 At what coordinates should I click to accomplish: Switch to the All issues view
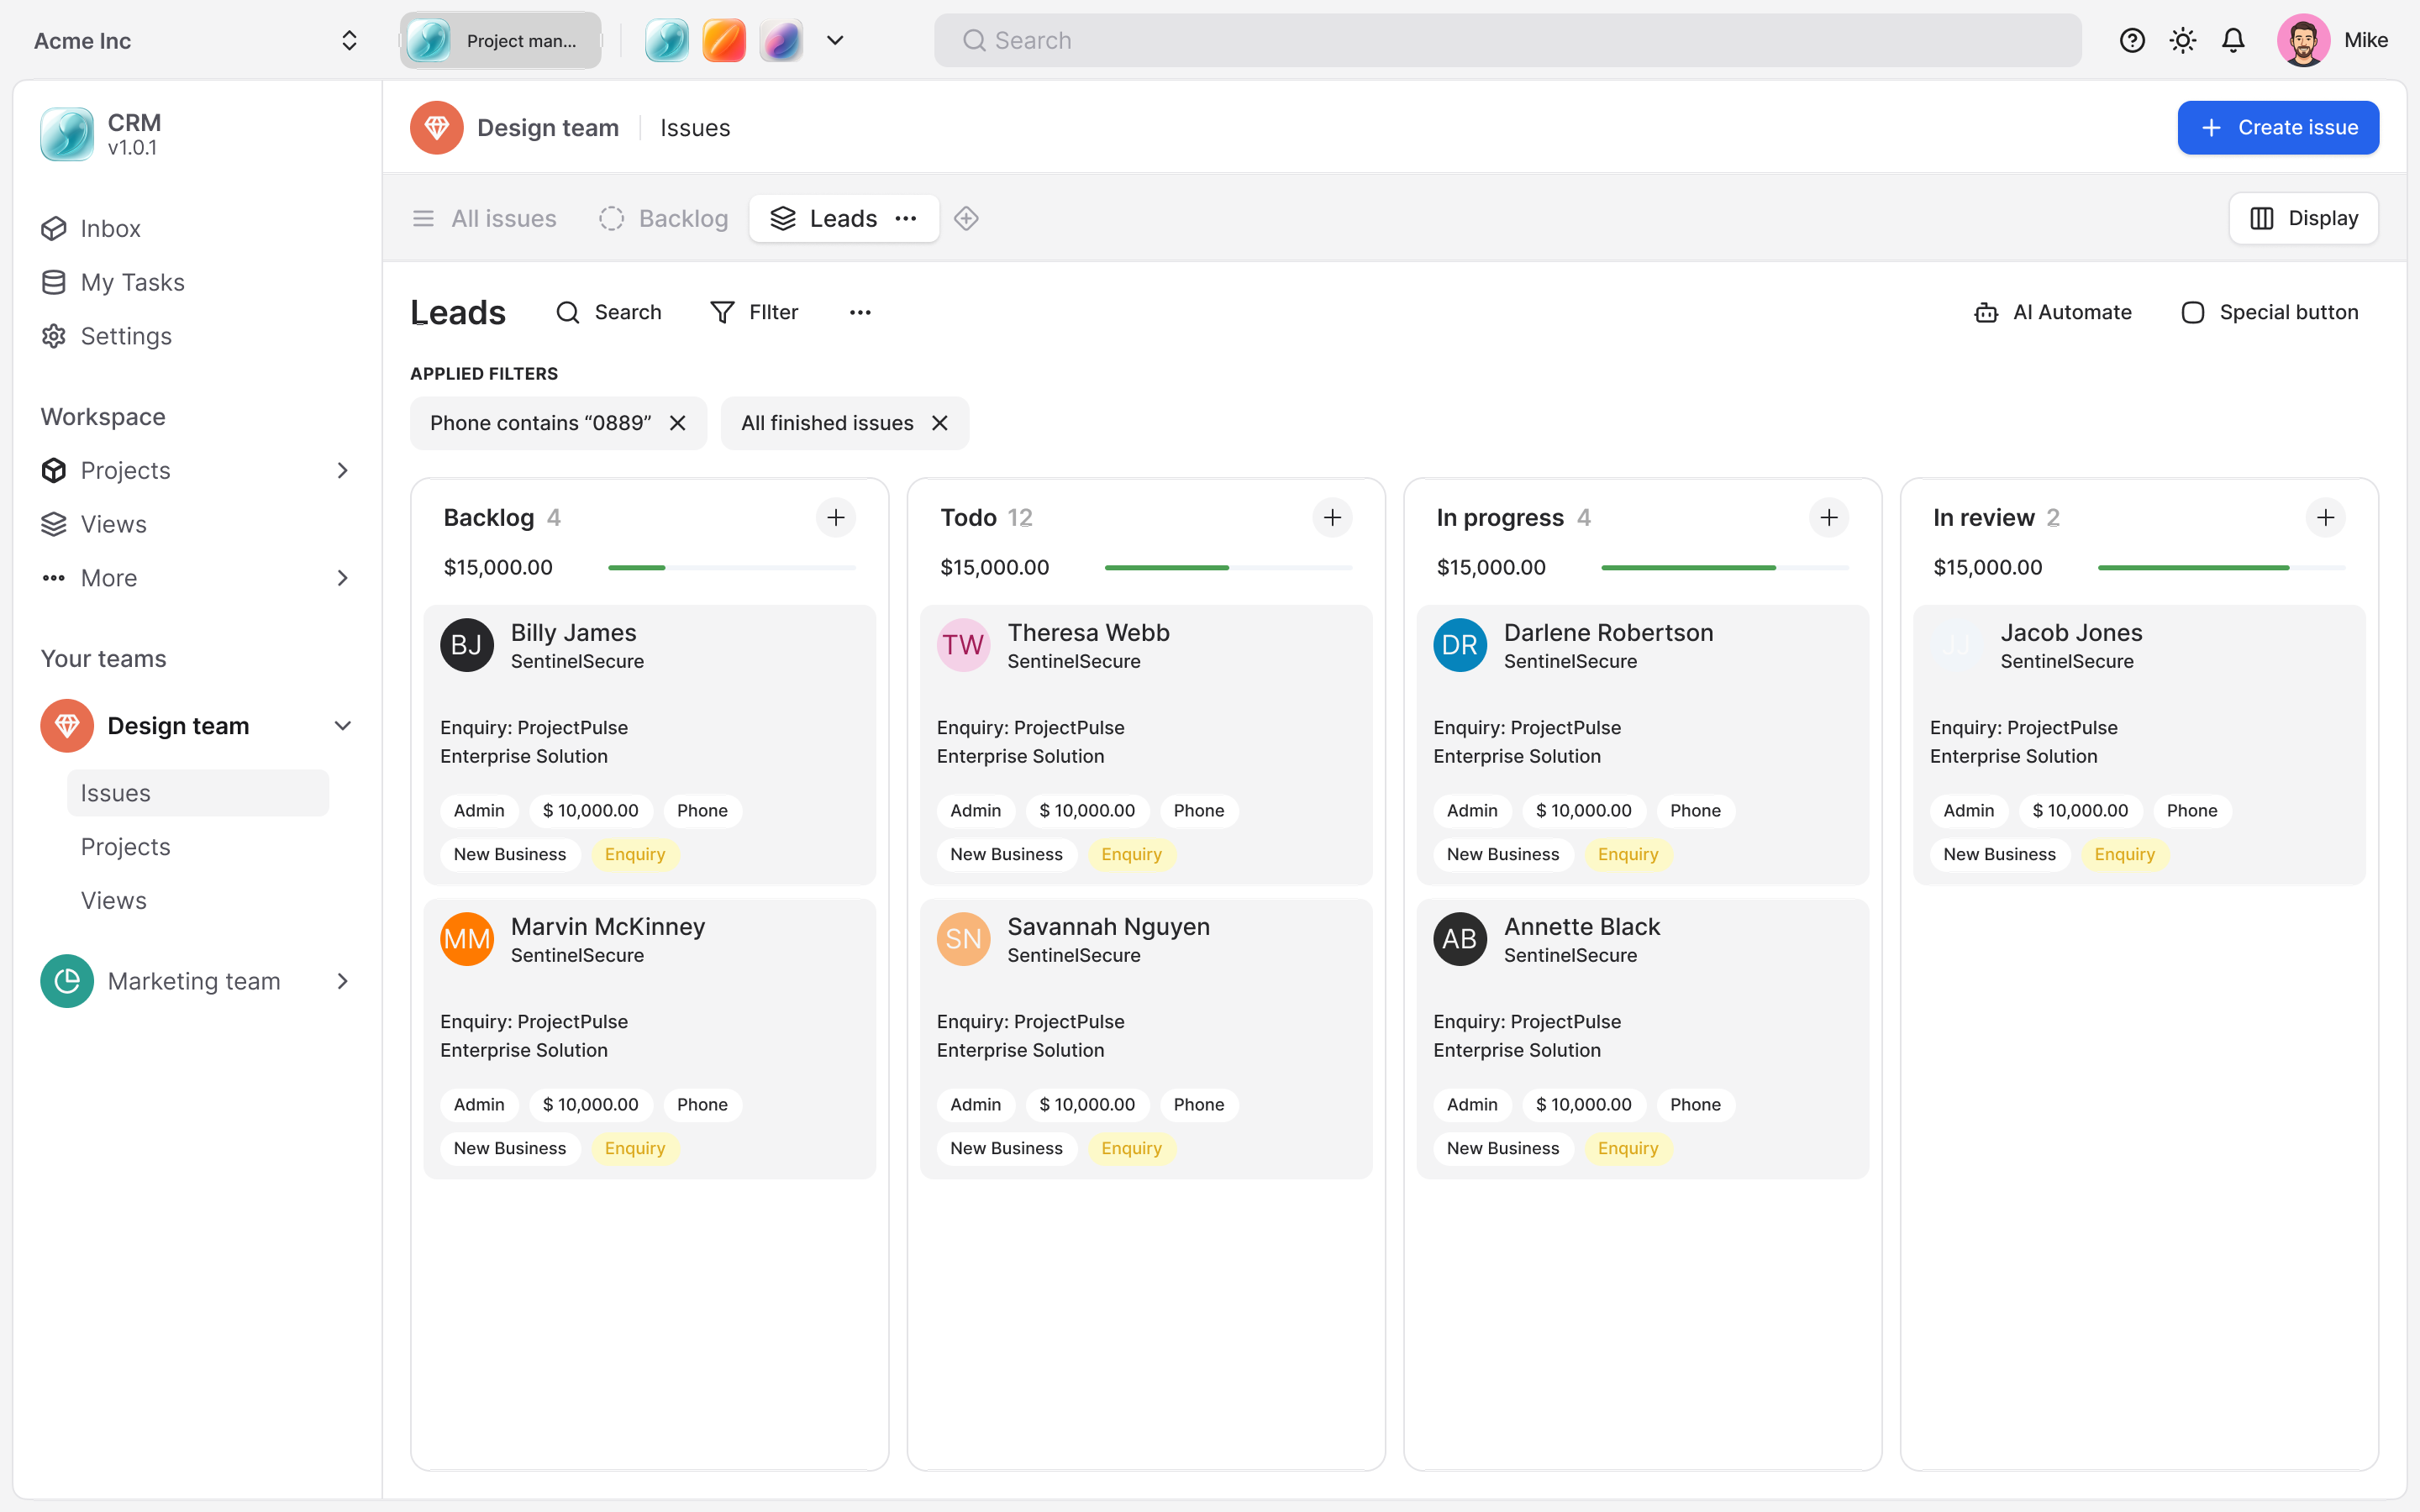click(x=483, y=218)
